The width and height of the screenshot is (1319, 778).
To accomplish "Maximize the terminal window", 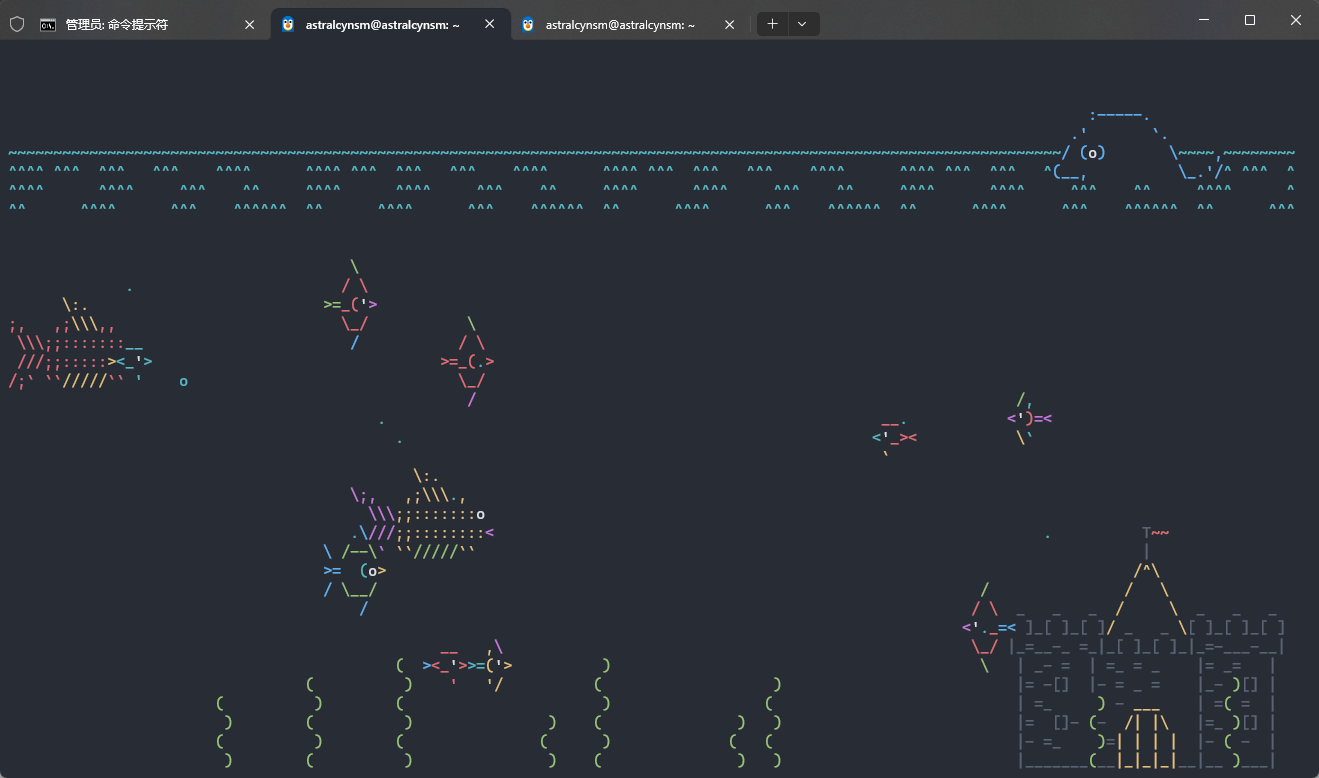I will pyautogui.click(x=1249, y=20).
